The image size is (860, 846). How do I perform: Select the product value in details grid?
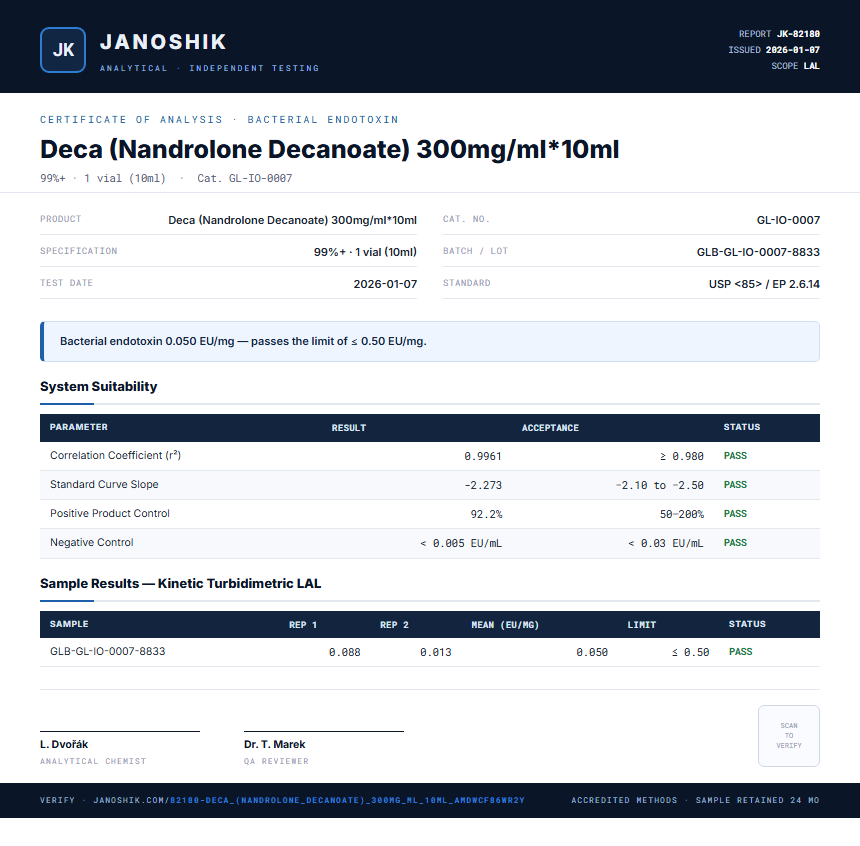tap(292, 220)
